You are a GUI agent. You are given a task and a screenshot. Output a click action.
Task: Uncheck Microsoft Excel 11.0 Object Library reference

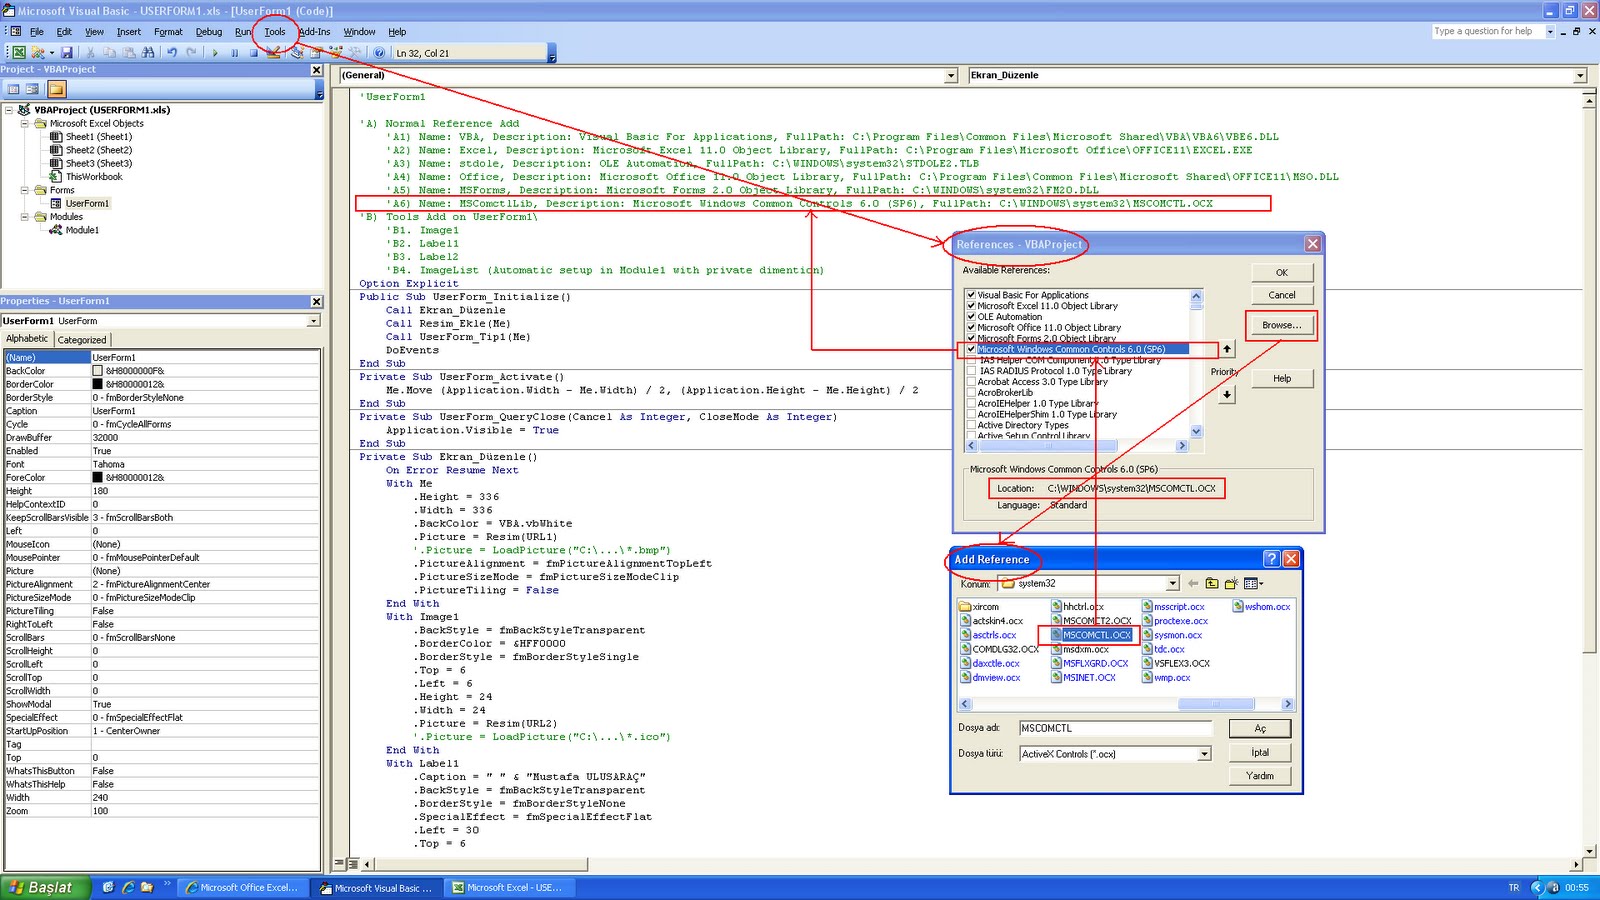point(971,306)
